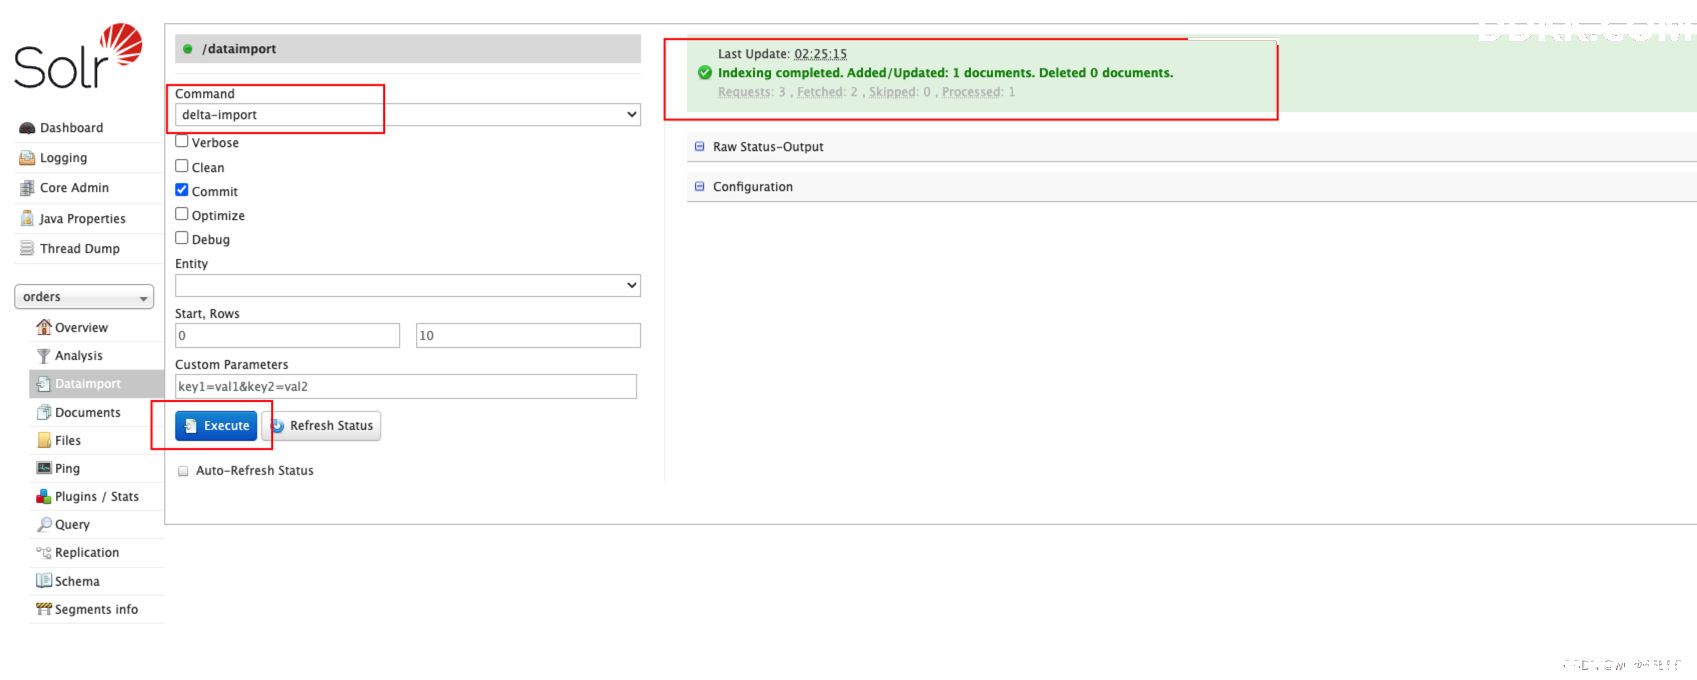Click the /dataimport handler header
Viewport: 1697px width, 680px height.
[x=408, y=49]
